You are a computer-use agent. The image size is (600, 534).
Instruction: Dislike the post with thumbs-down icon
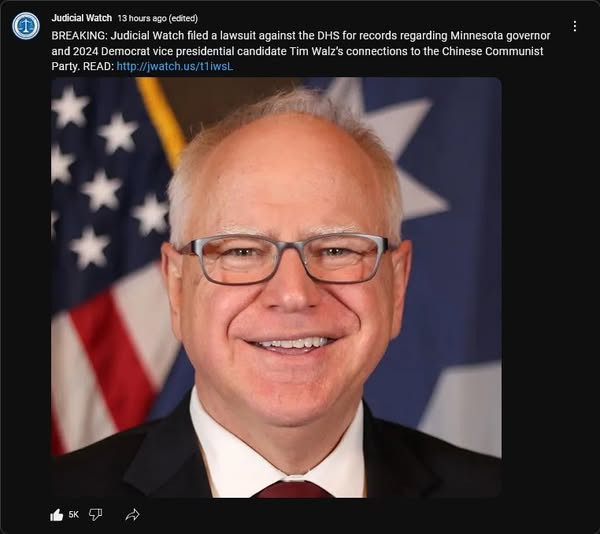pos(95,514)
